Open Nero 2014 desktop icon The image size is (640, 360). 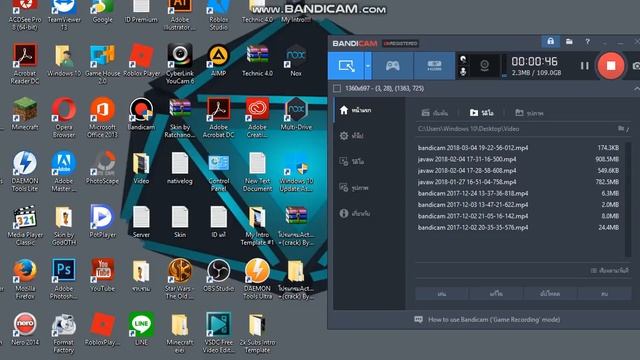point(25,330)
